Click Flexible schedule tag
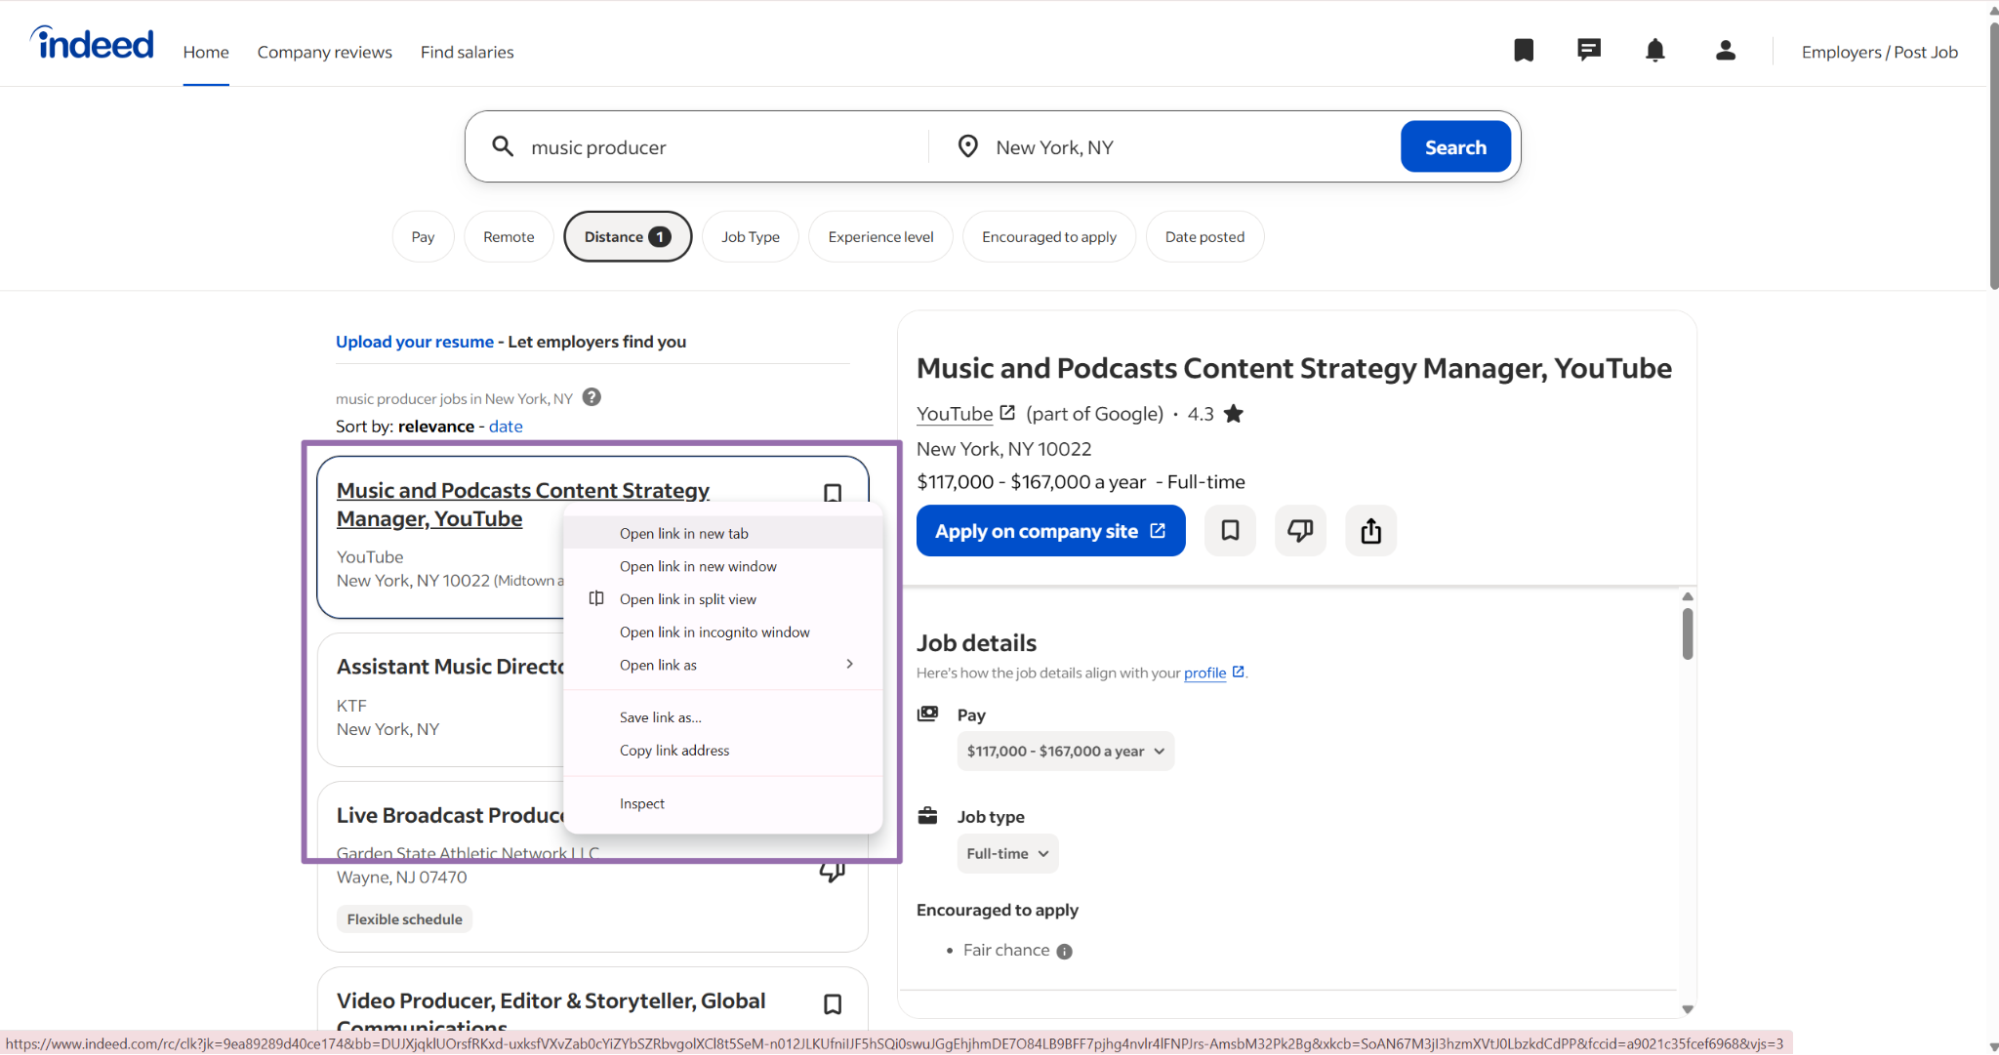 tap(404, 919)
